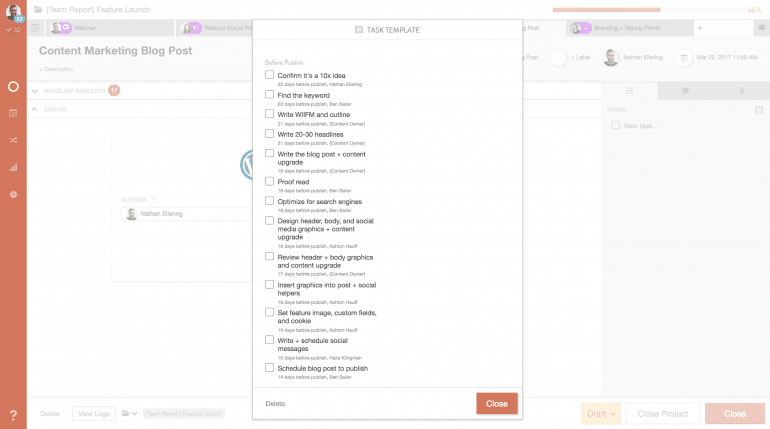Open the Draft status dropdown

pyautogui.click(x=601, y=414)
